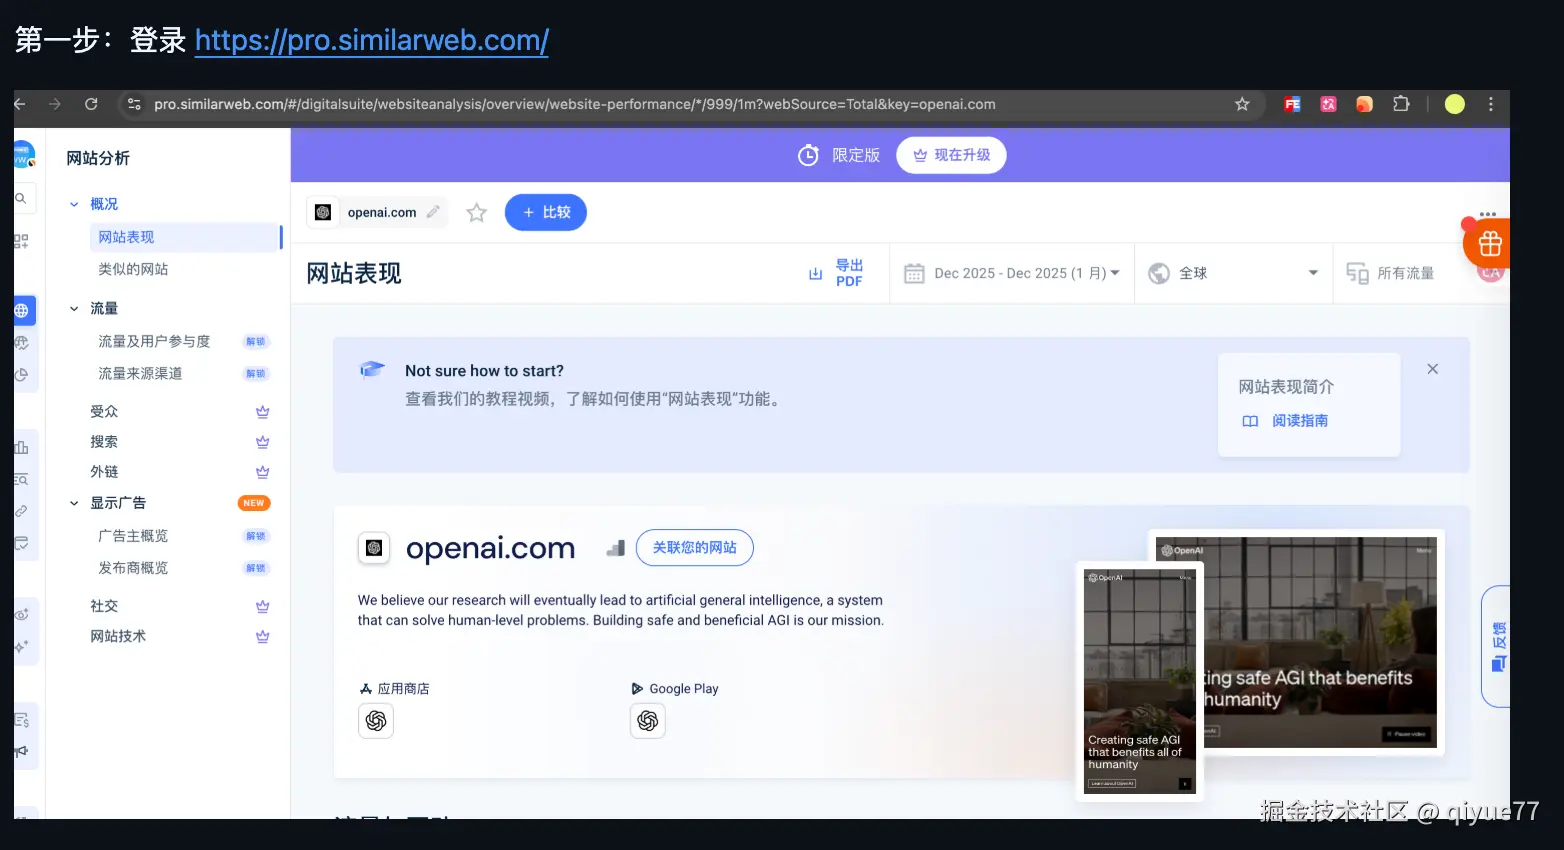Collapse the 概况 section chevron
The width and height of the screenshot is (1564, 850).
click(x=74, y=204)
